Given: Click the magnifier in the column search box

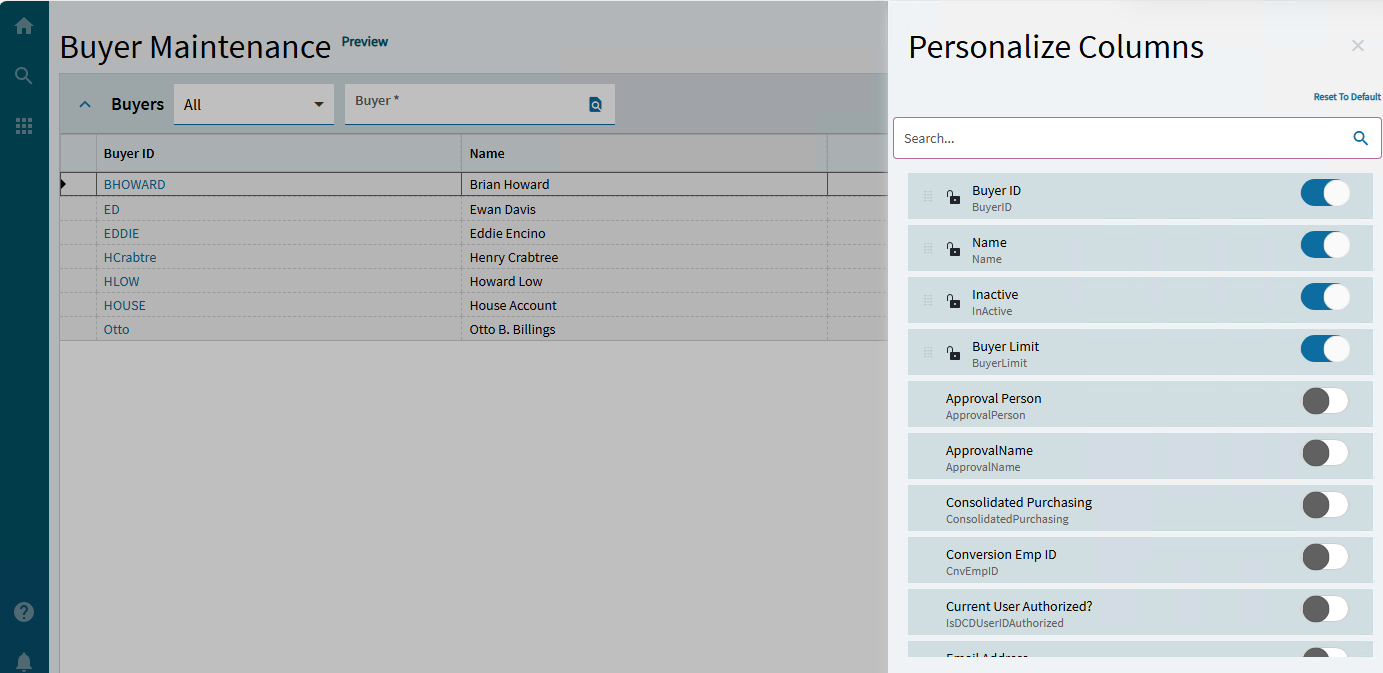Looking at the screenshot, I should pos(1360,138).
